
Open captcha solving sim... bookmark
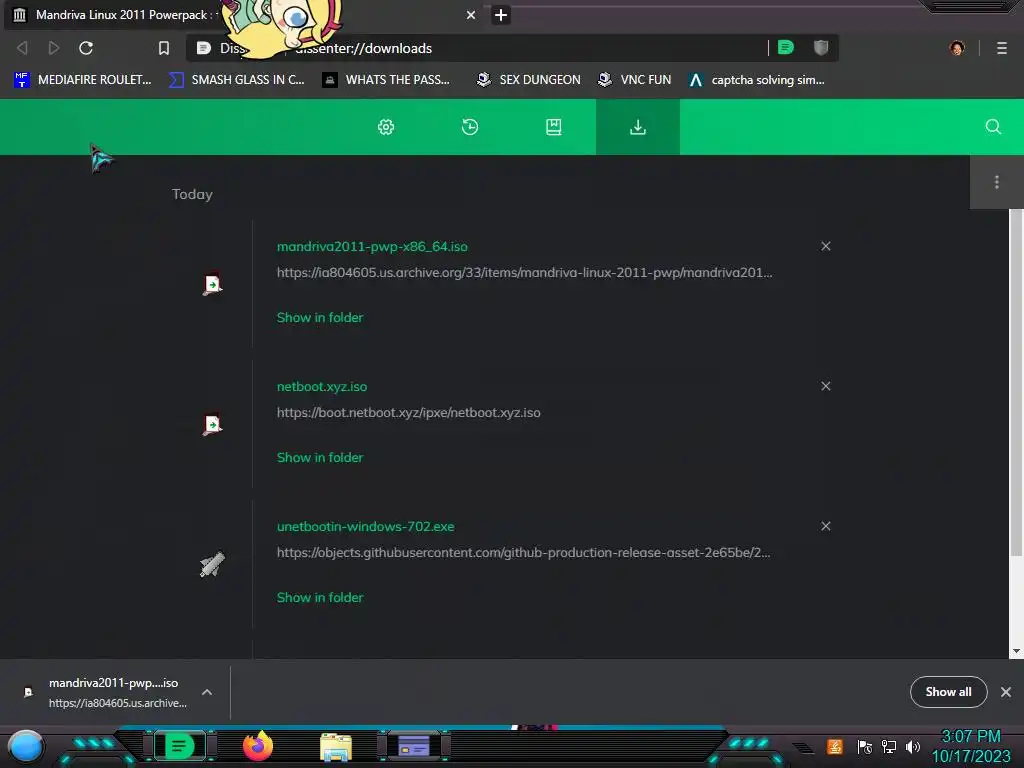[757, 80]
